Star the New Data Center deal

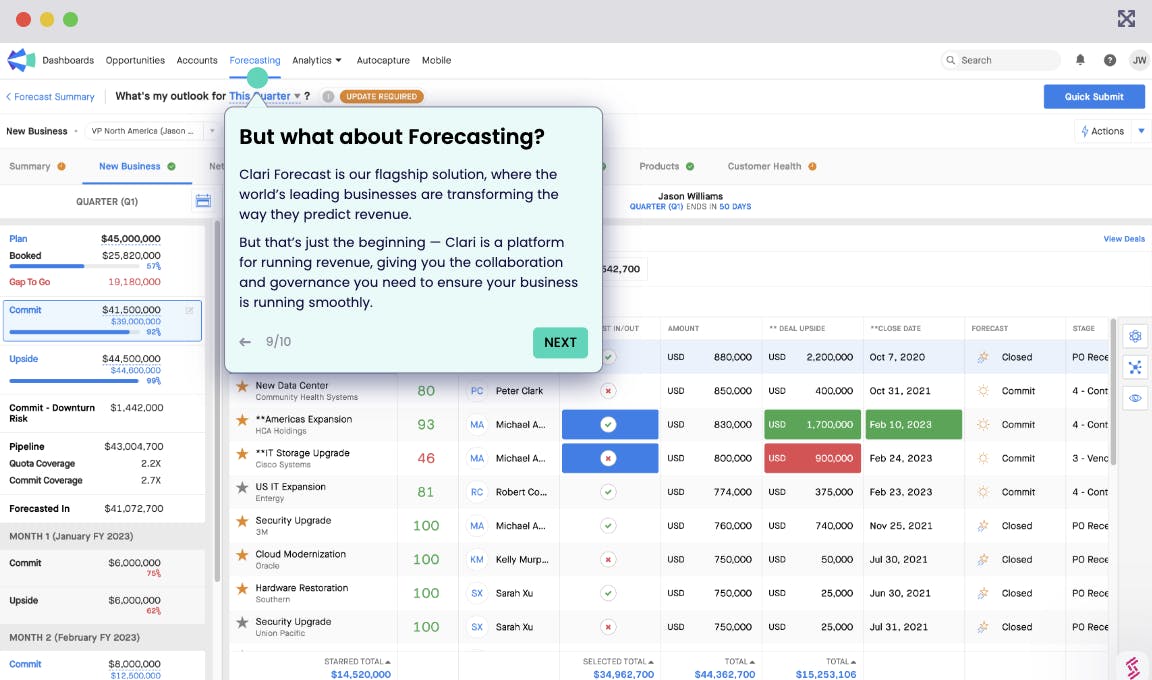242,386
